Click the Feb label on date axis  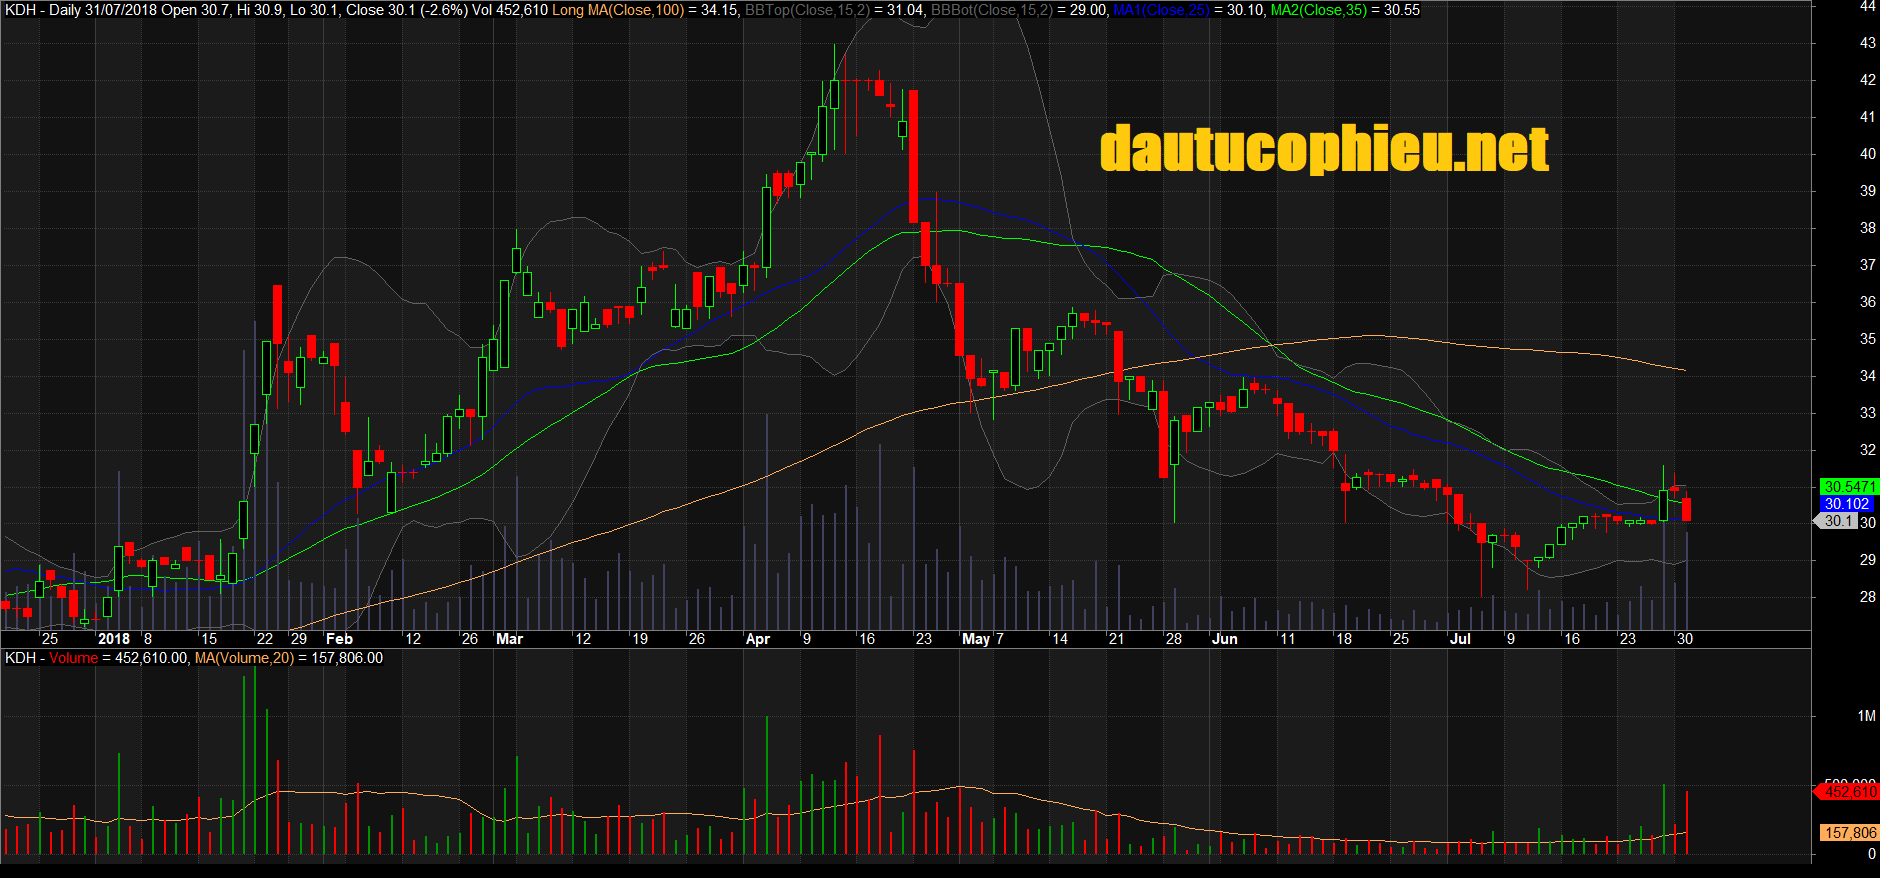(339, 639)
